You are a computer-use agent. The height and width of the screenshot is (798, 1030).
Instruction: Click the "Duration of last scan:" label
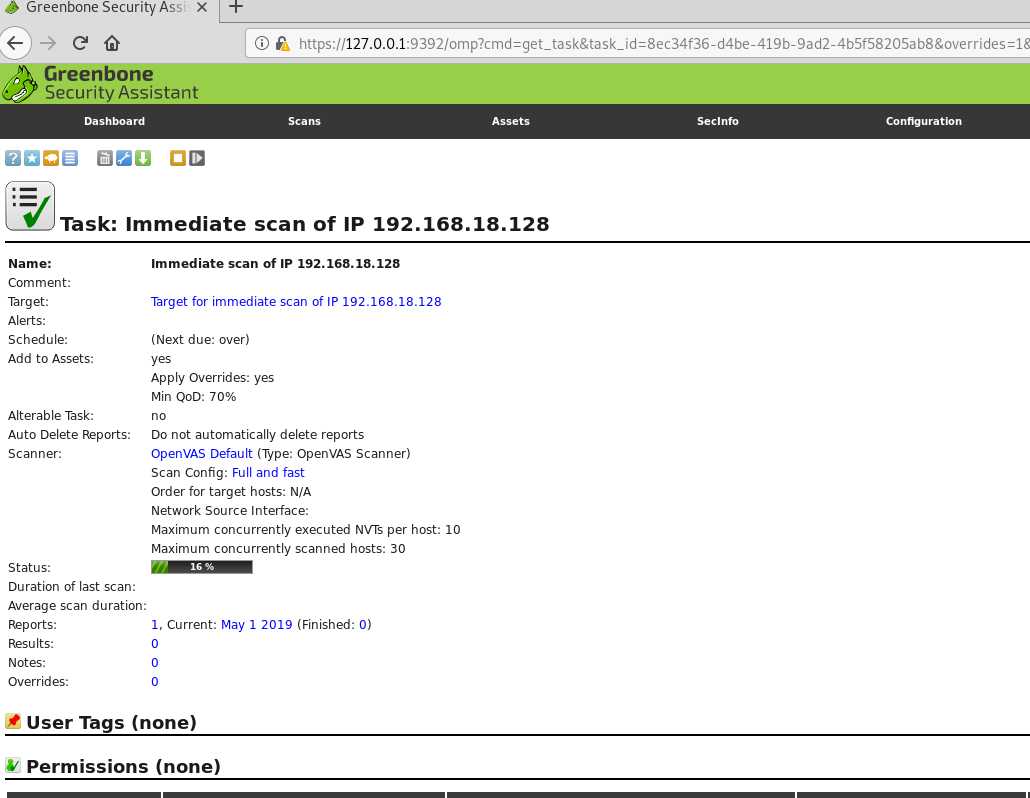click(x=72, y=587)
